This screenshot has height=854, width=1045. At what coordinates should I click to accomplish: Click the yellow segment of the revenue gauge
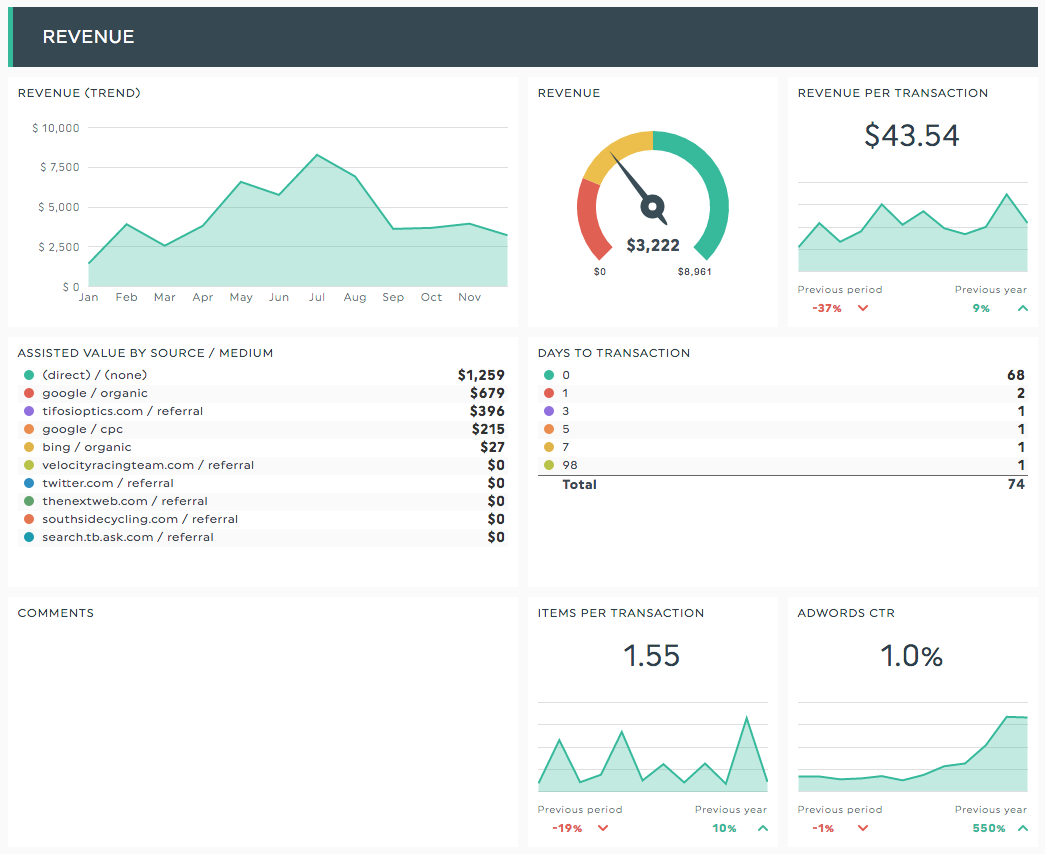(x=616, y=151)
